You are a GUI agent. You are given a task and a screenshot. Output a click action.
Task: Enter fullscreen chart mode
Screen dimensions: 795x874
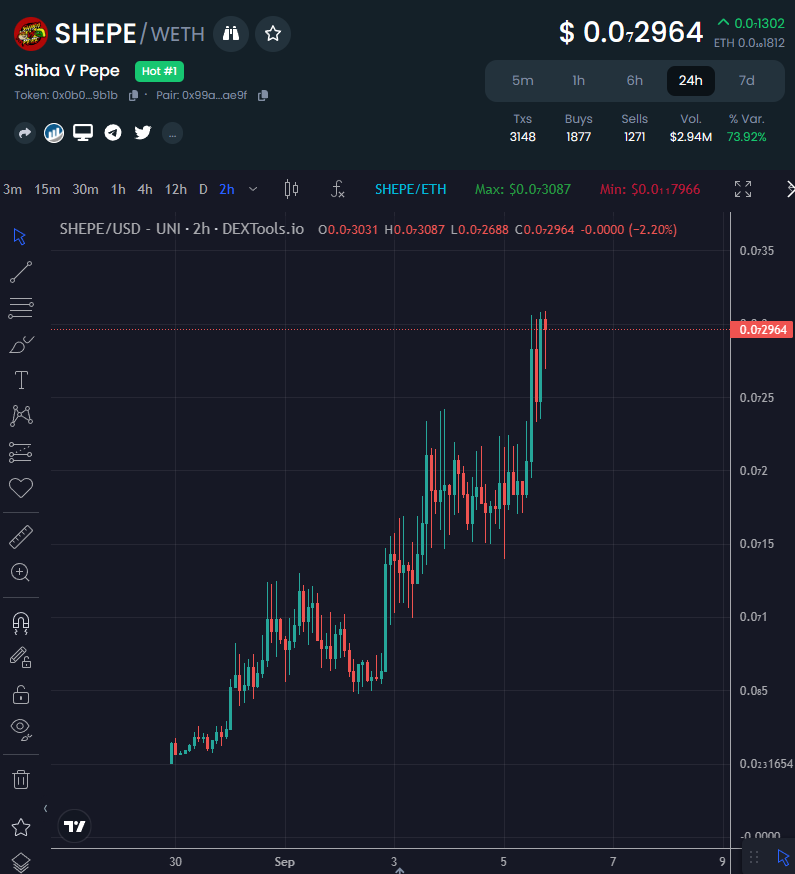pos(743,189)
